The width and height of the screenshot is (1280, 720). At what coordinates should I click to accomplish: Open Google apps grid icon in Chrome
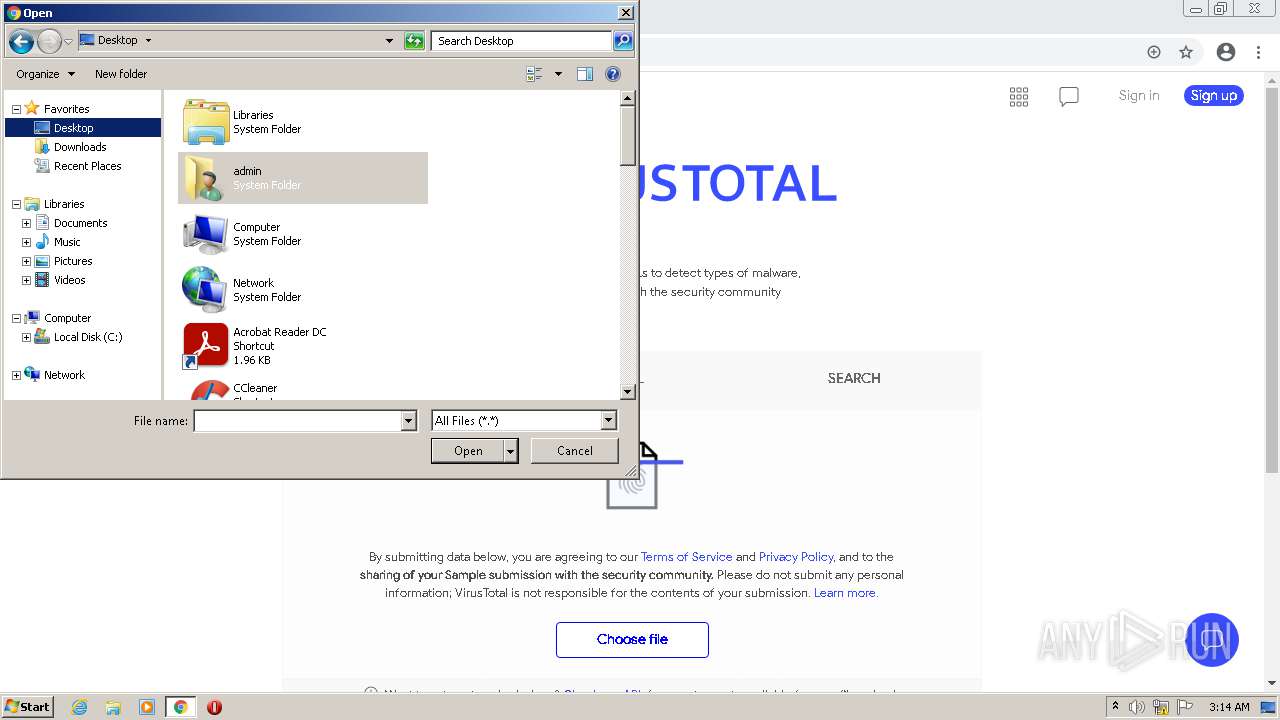pyautogui.click(x=1019, y=96)
